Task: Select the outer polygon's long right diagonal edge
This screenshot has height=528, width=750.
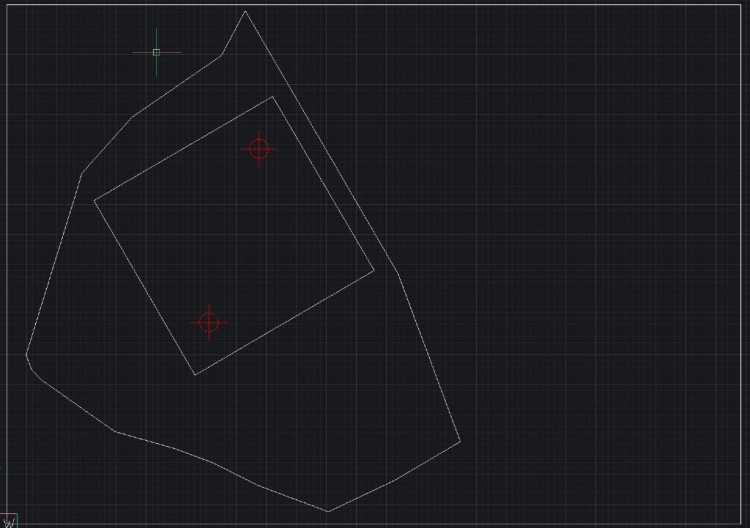Action: click(x=321, y=142)
